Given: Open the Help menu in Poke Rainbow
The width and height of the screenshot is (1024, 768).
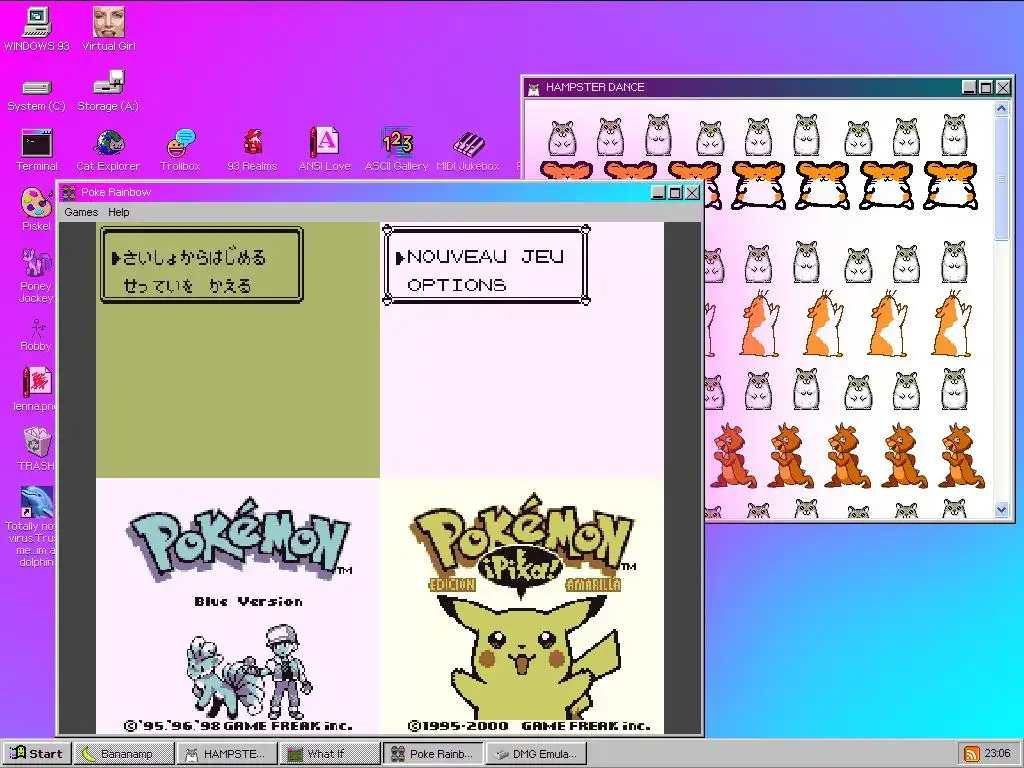Looking at the screenshot, I should (x=119, y=212).
